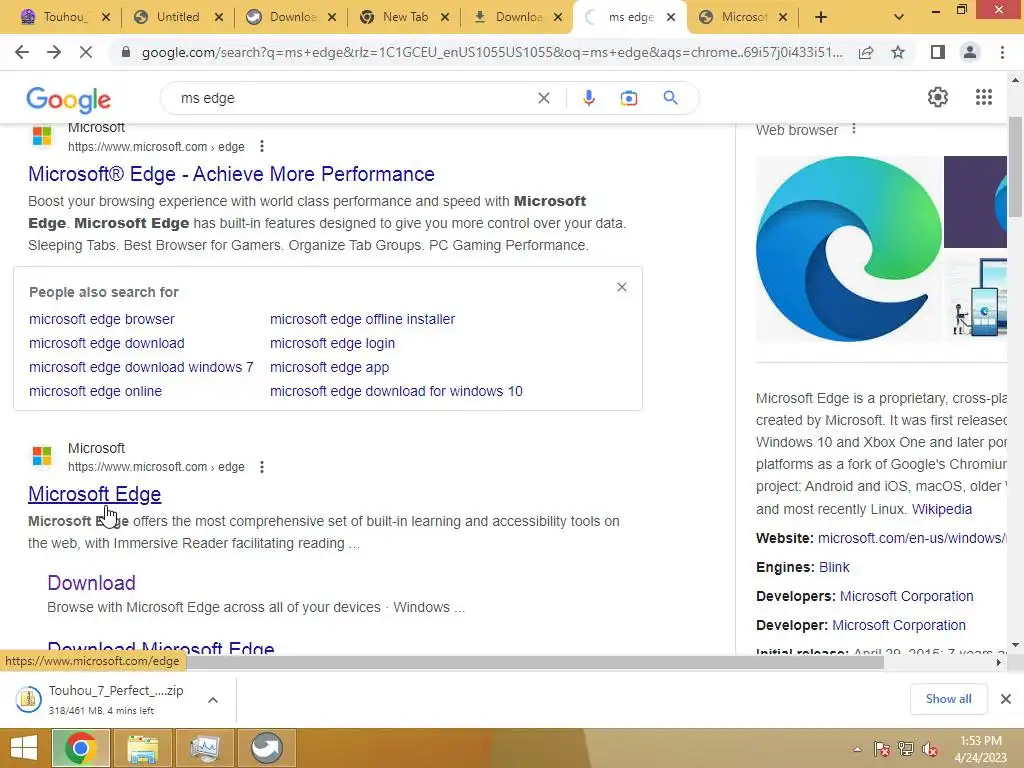This screenshot has height=768, width=1024.
Task: Open File Explorer from the taskbar
Action: click(x=142, y=748)
